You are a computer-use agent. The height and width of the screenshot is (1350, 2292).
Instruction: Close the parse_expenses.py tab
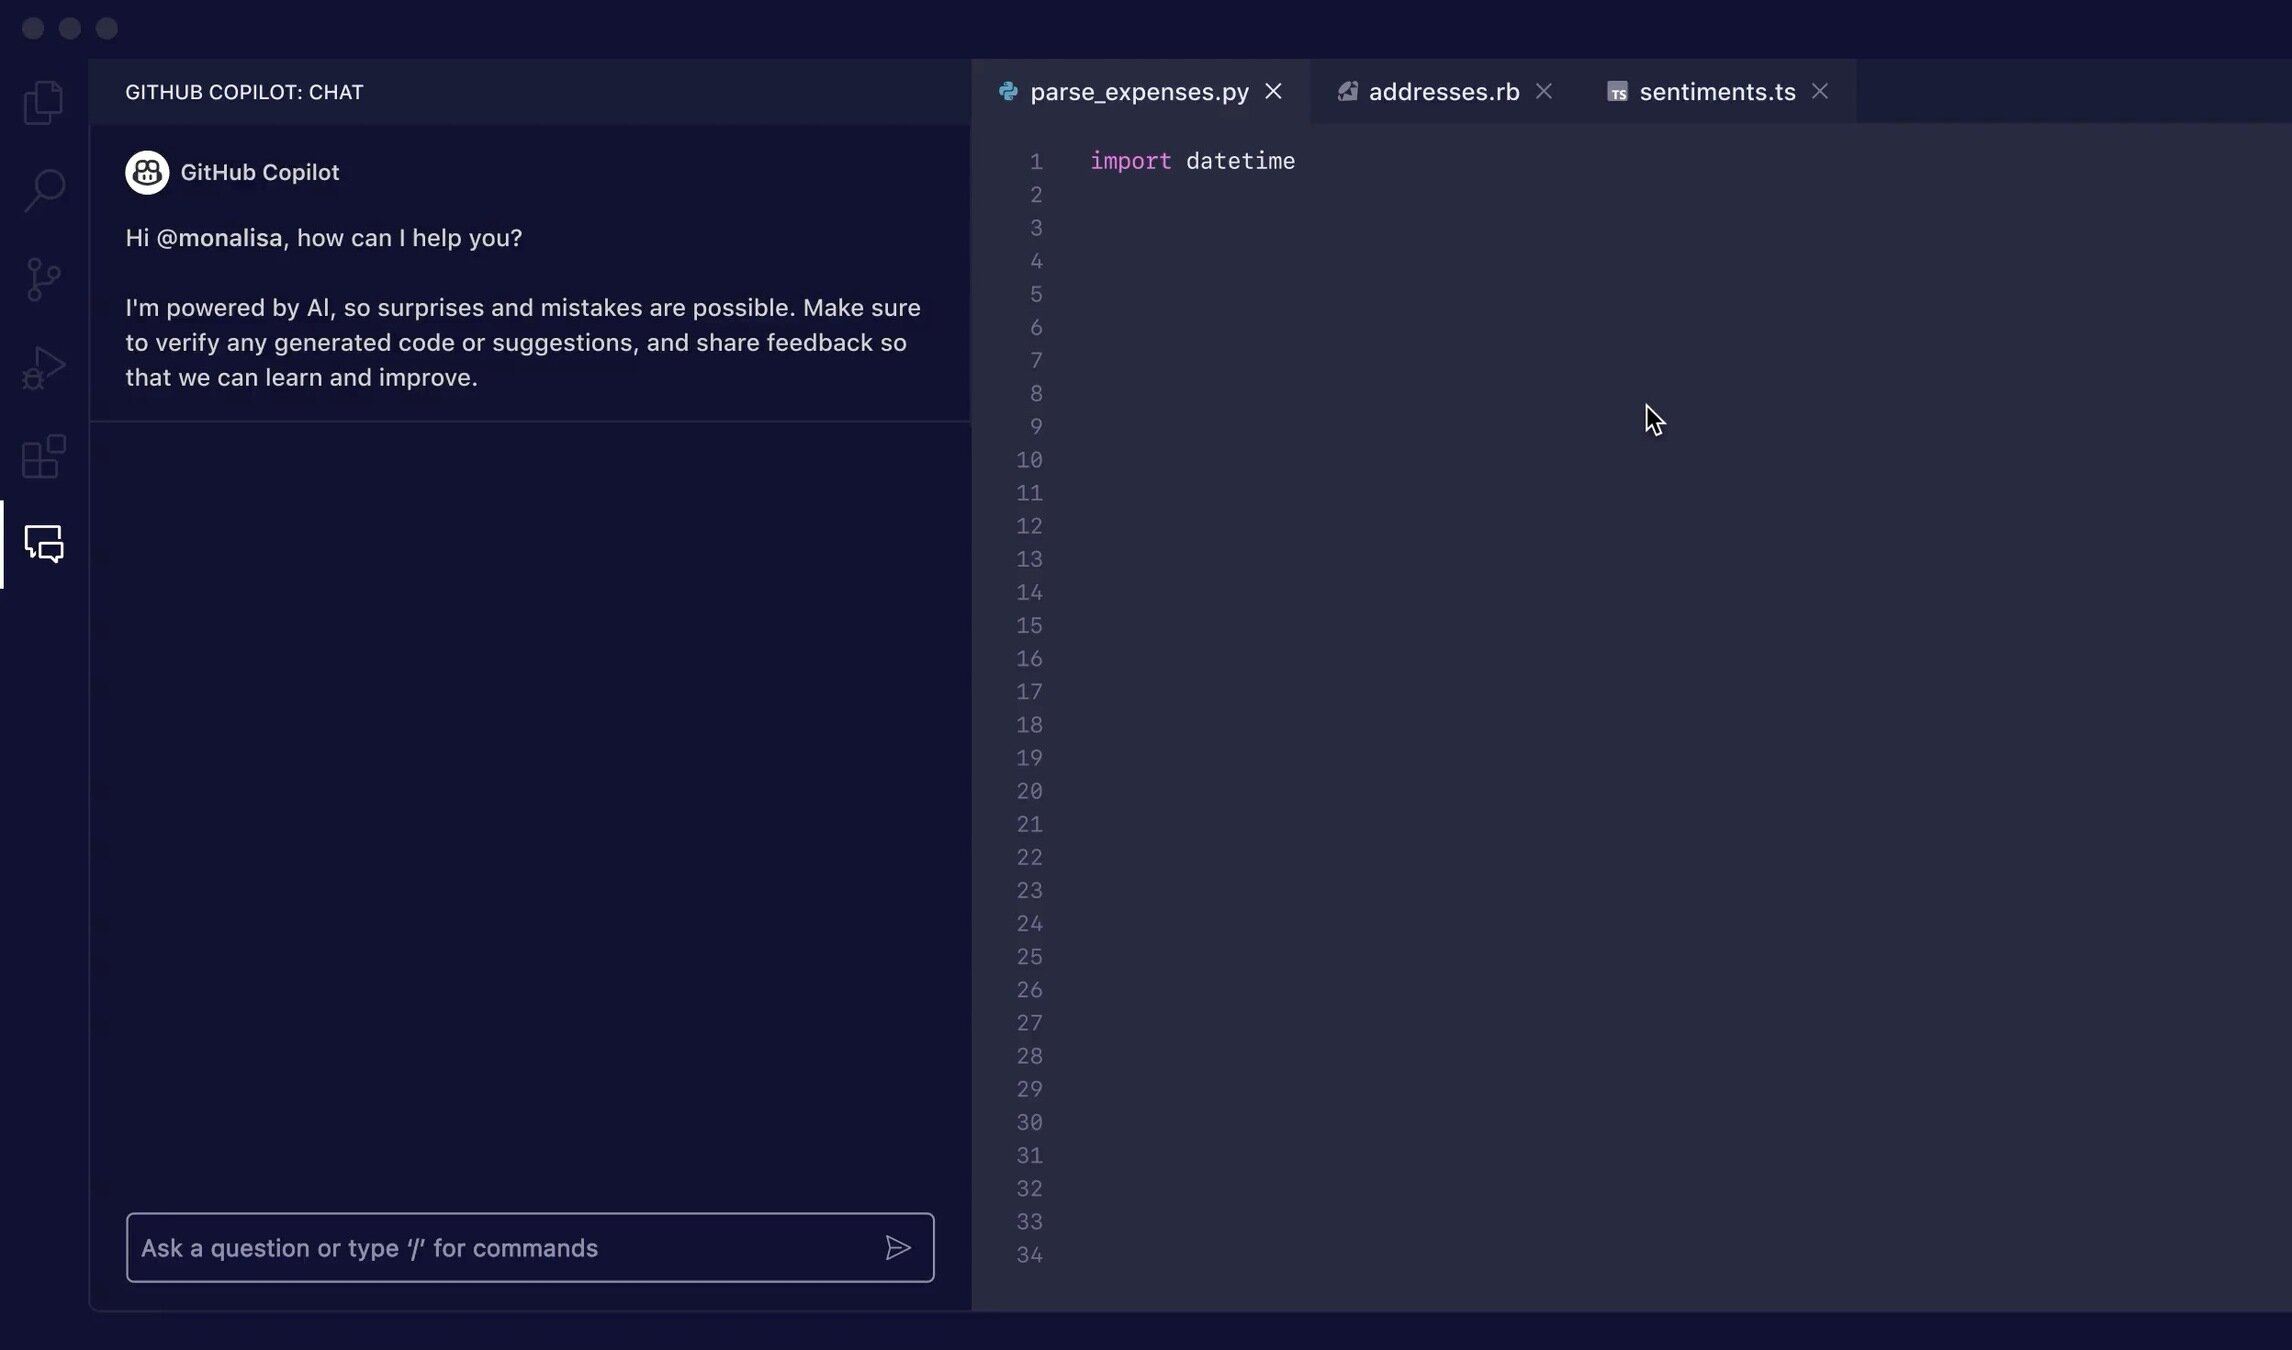(1273, 91)
